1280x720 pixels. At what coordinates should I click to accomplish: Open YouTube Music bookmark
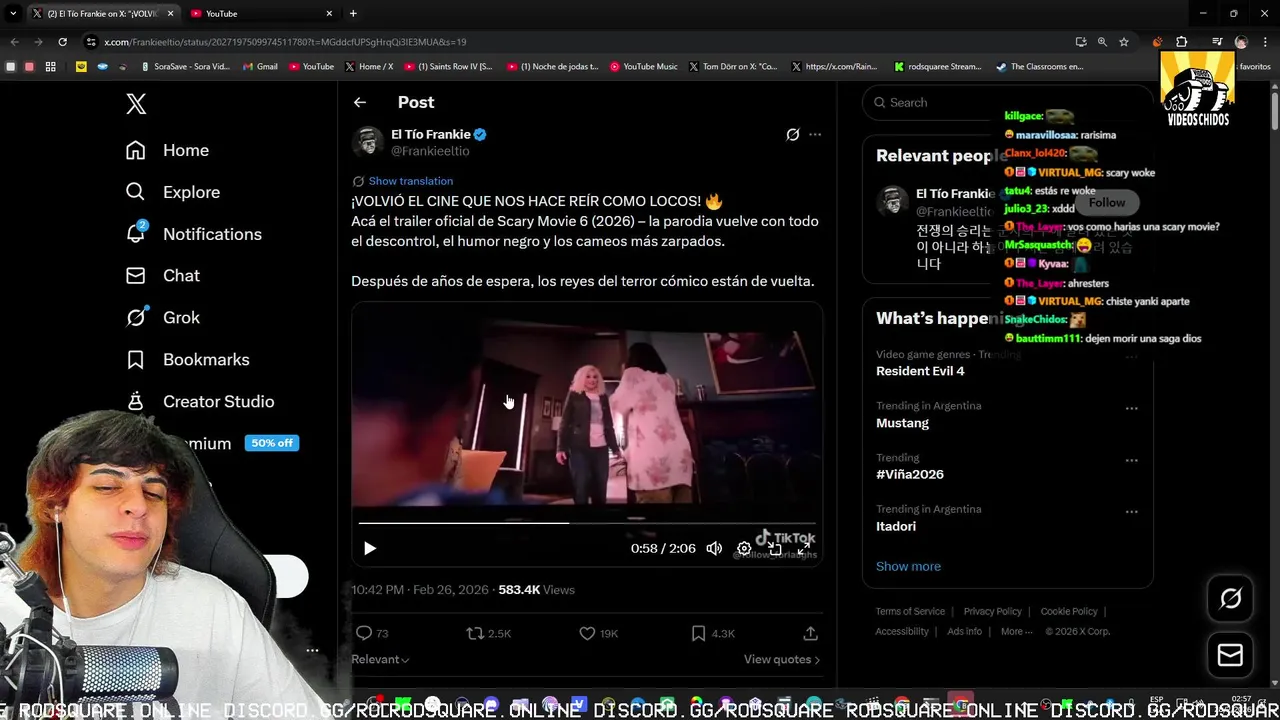click(x=643, y=67)
